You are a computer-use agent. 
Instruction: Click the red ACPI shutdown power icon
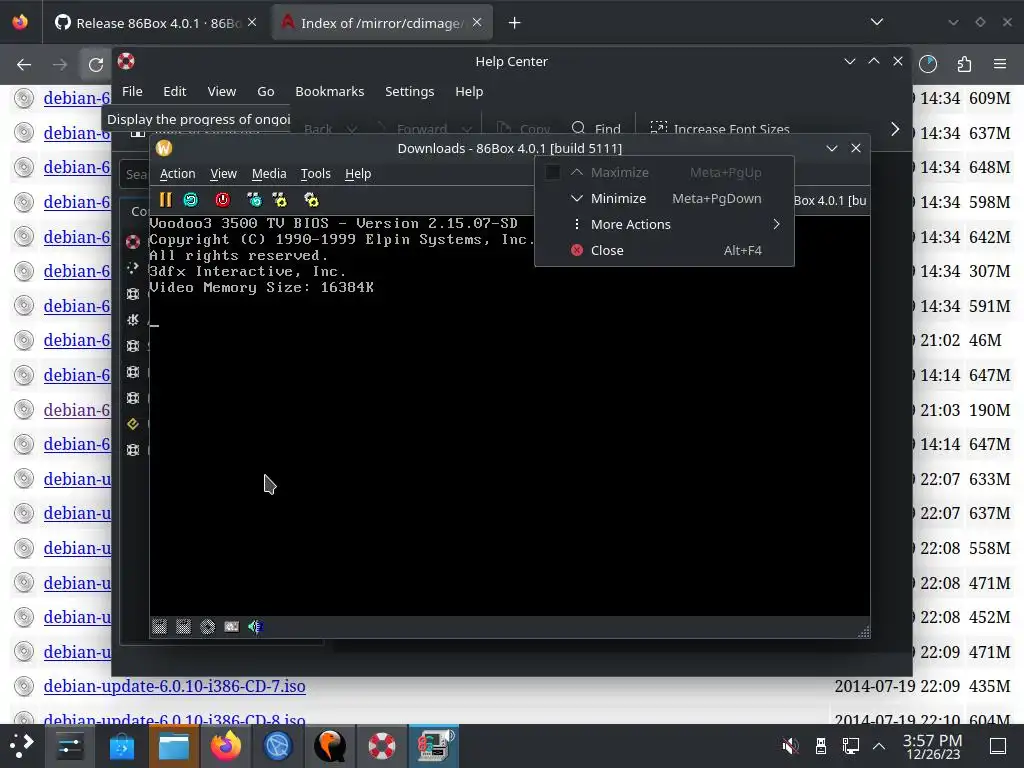(x=223, y=200)
